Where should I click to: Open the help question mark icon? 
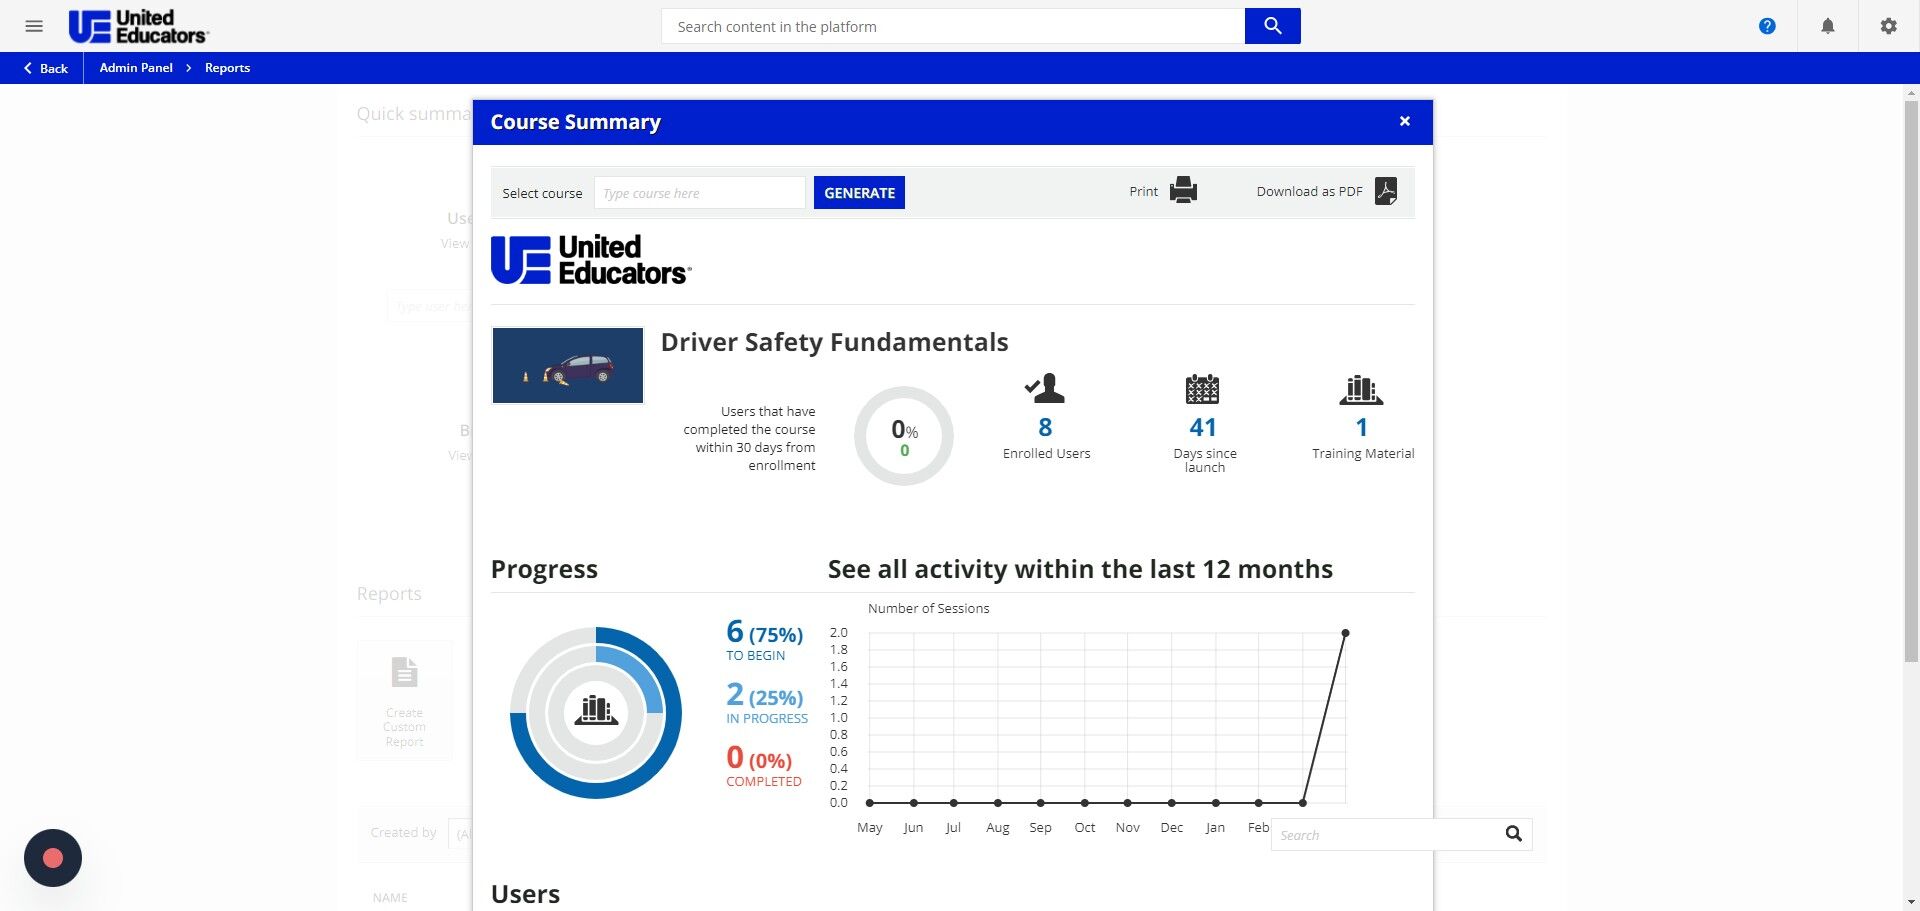(x=1767, y=26)
